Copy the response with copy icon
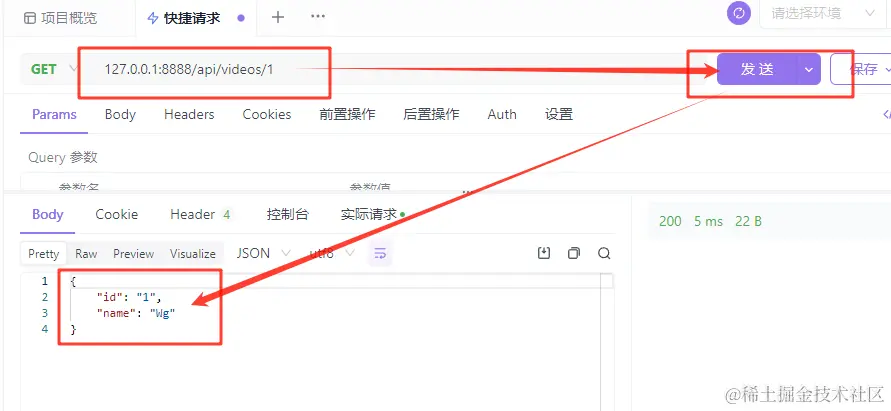Image resolution: width=891 pixels, height=411 pixels. pyautogui.click(x=574, y=253)
